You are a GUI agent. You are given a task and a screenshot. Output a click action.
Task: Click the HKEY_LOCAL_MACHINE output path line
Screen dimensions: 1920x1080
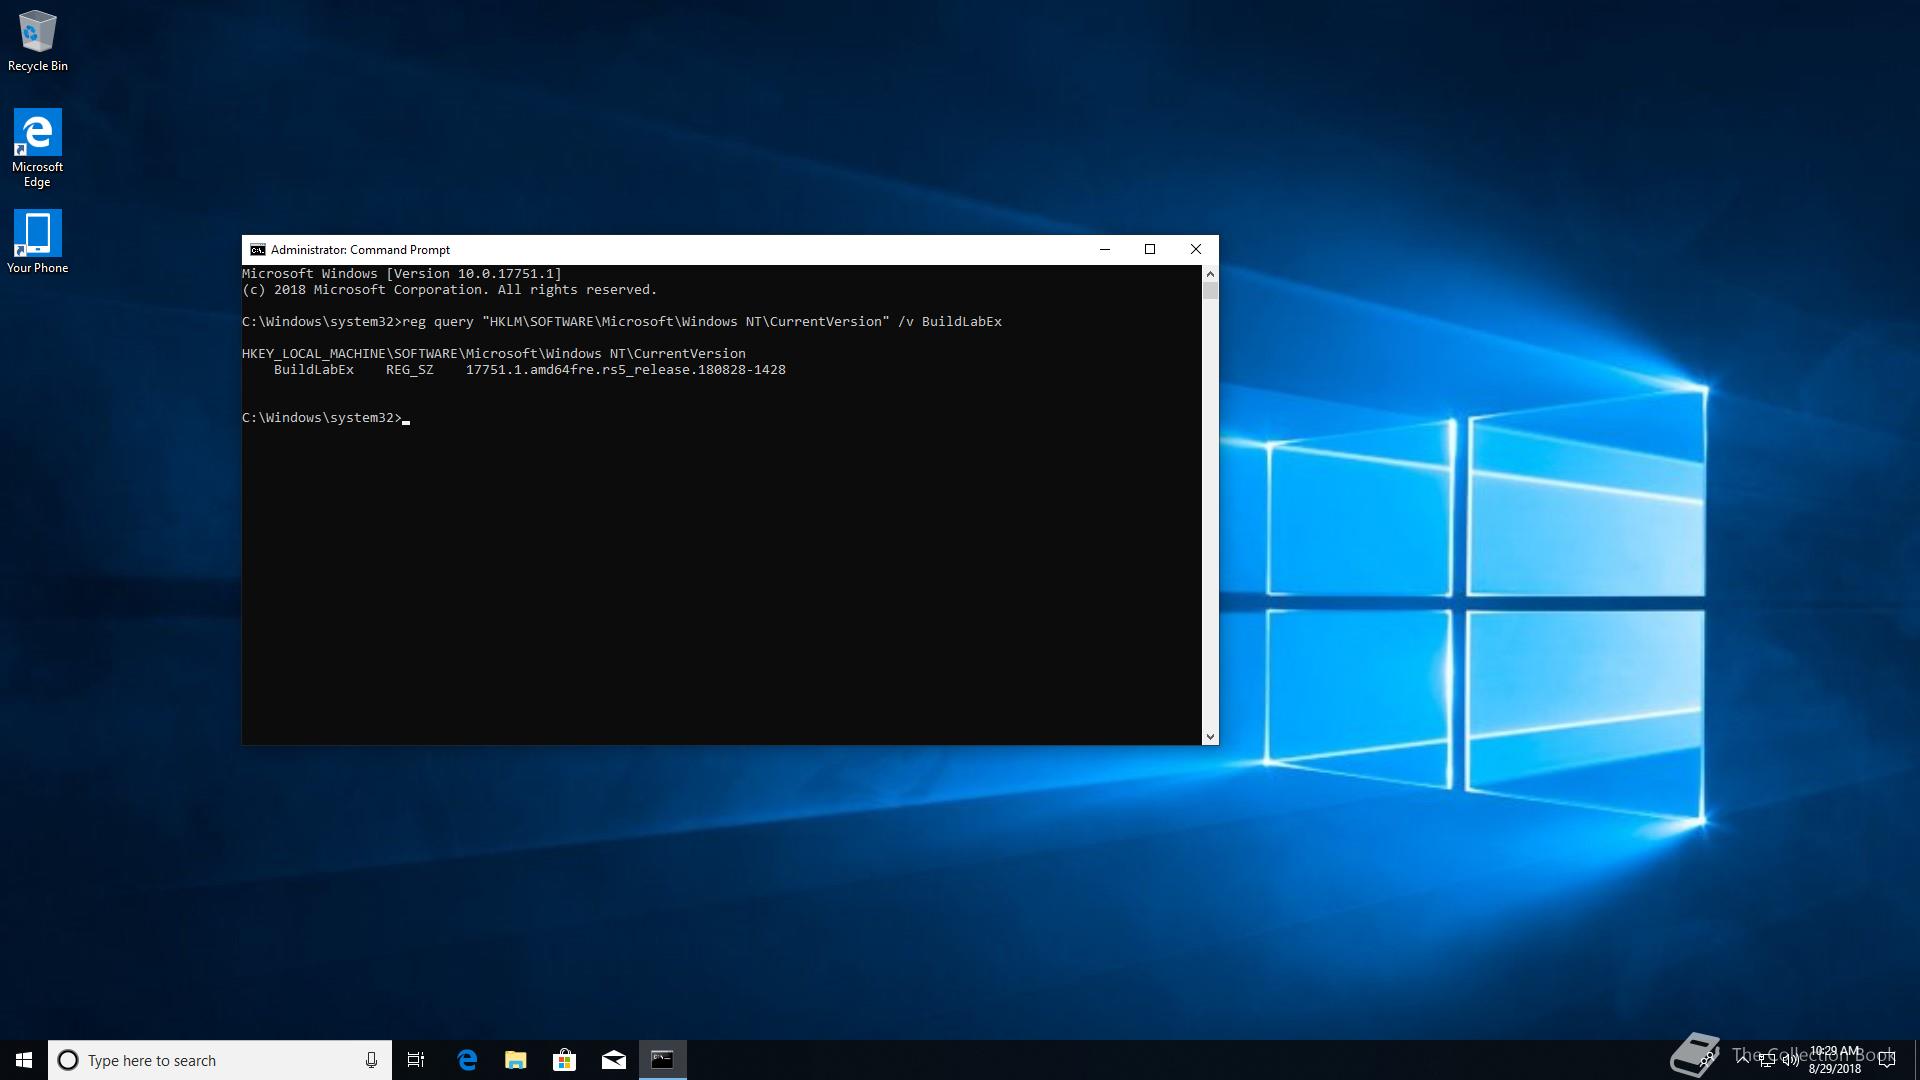tap(494, 354)
